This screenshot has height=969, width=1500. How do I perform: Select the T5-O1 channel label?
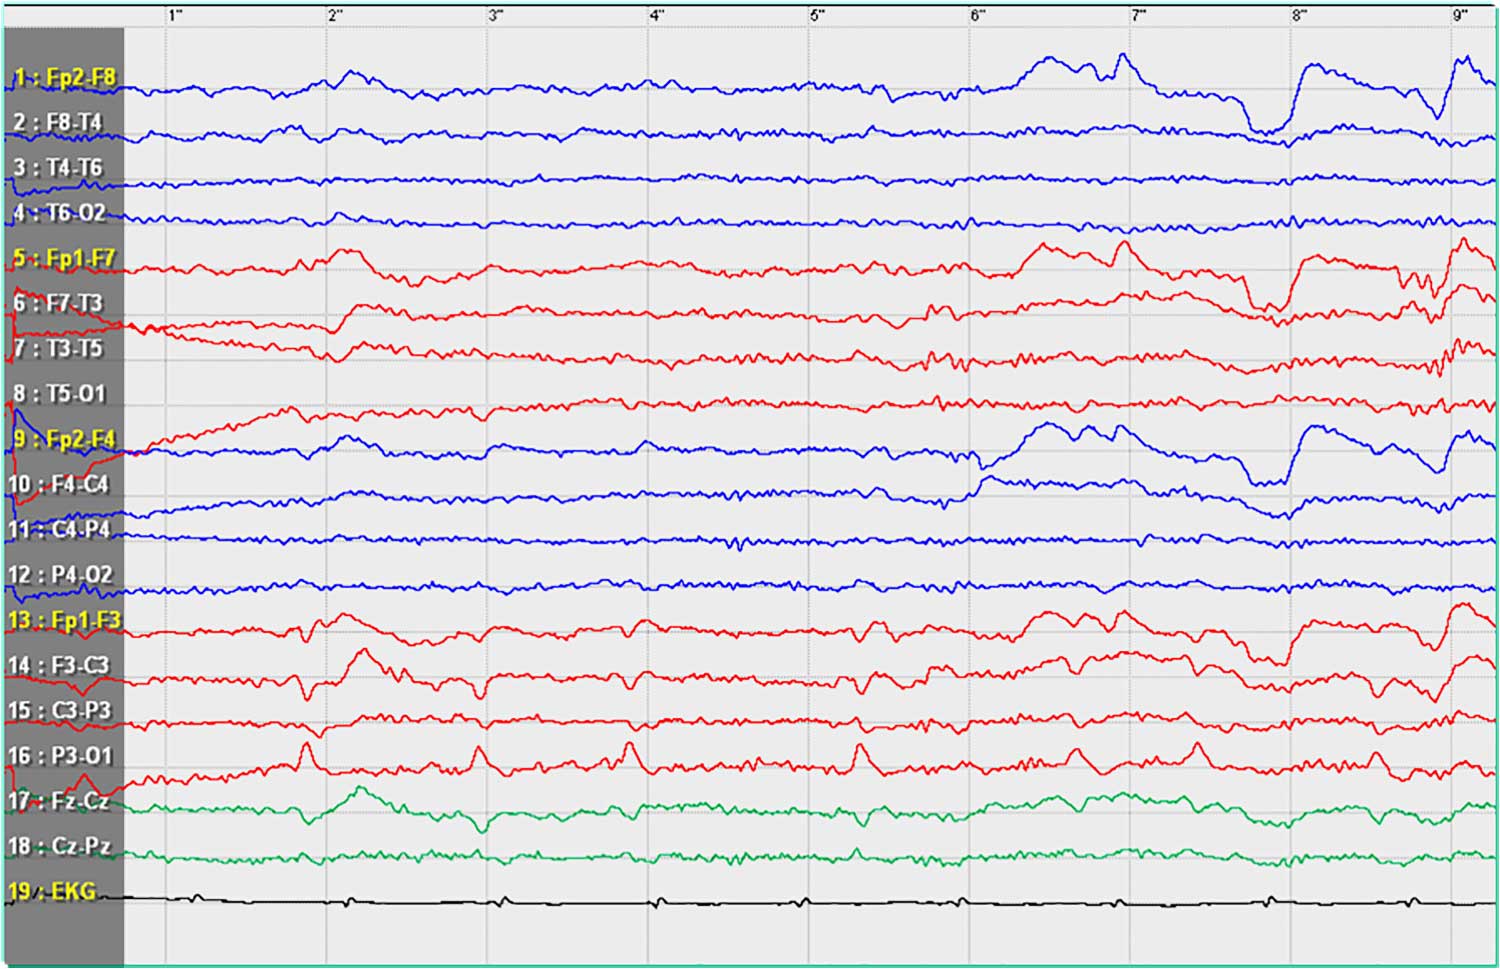pos(59,394)
